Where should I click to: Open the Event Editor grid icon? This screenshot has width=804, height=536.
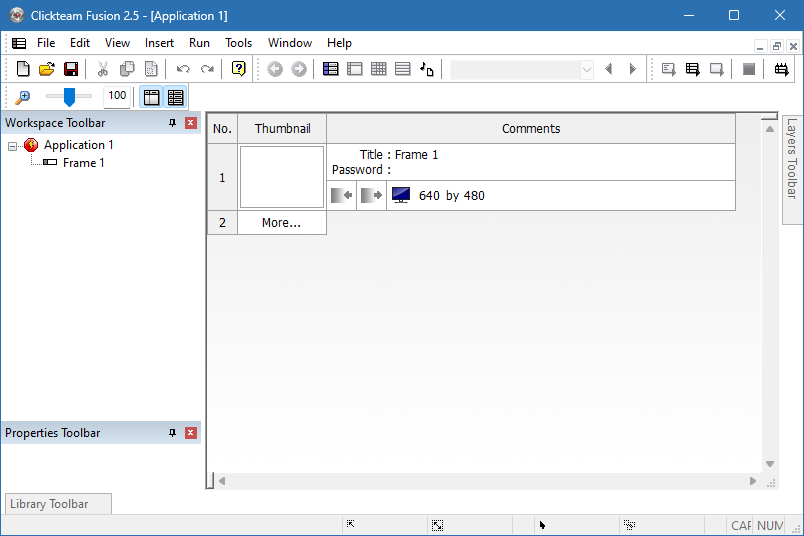[x=378, y=69]
